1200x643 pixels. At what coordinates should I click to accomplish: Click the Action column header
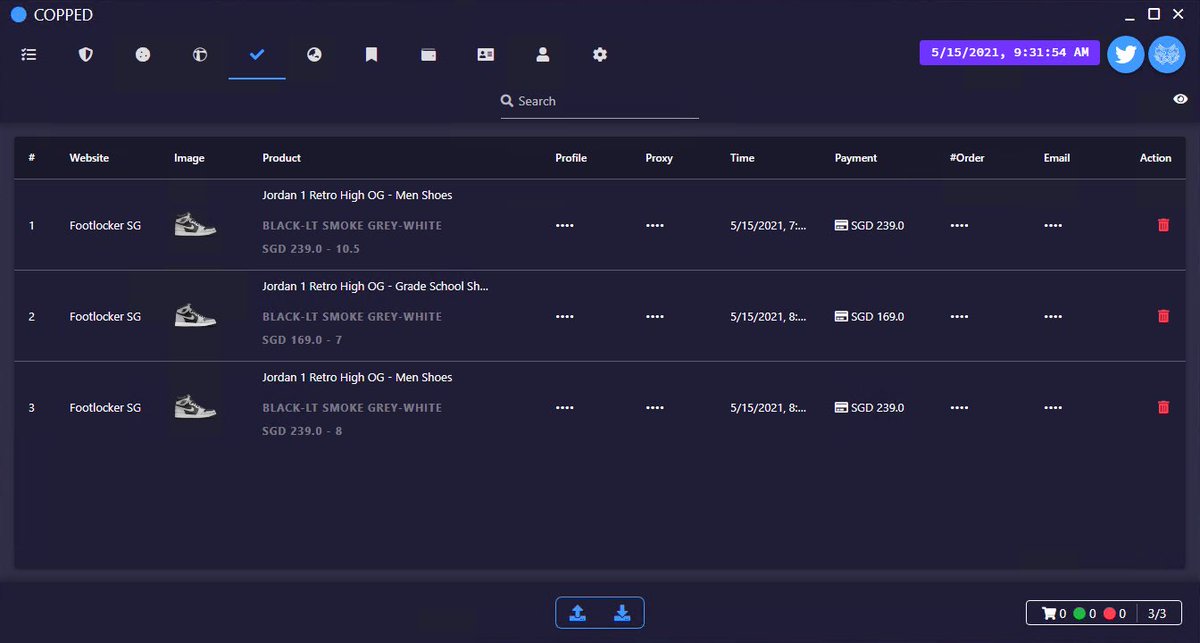(1155, 158)
